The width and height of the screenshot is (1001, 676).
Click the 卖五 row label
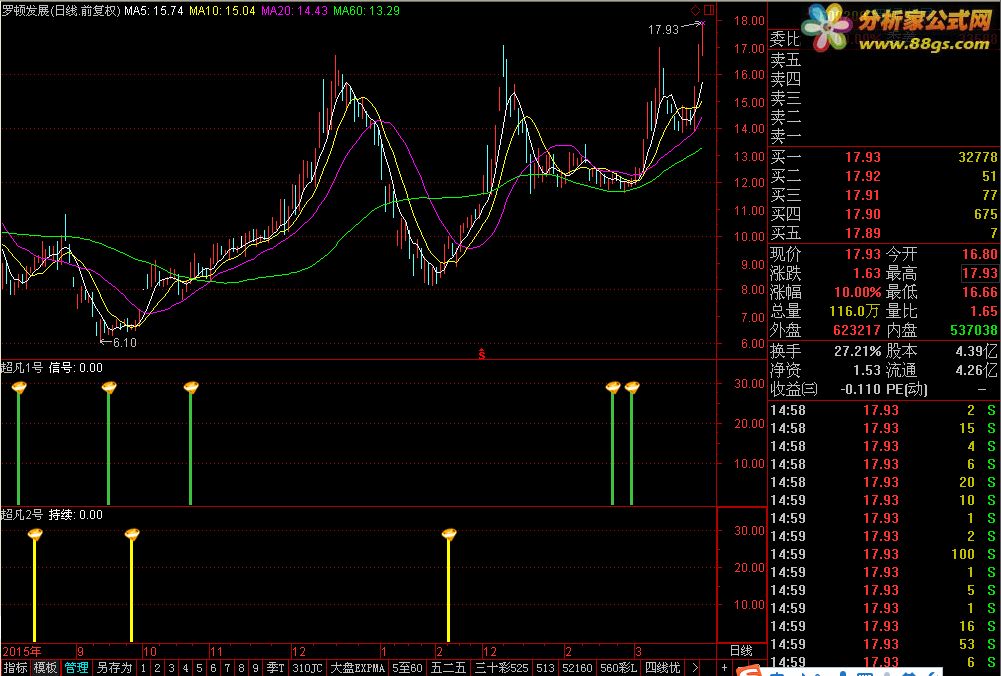(785, 59)
